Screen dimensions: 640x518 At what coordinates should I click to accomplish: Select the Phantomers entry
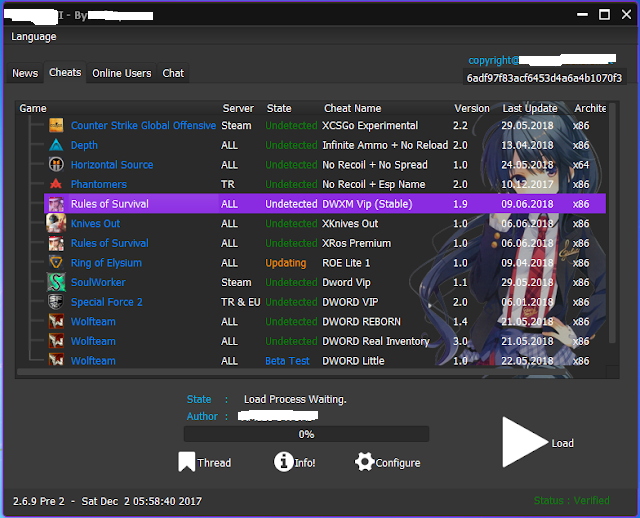pos(99,184)
